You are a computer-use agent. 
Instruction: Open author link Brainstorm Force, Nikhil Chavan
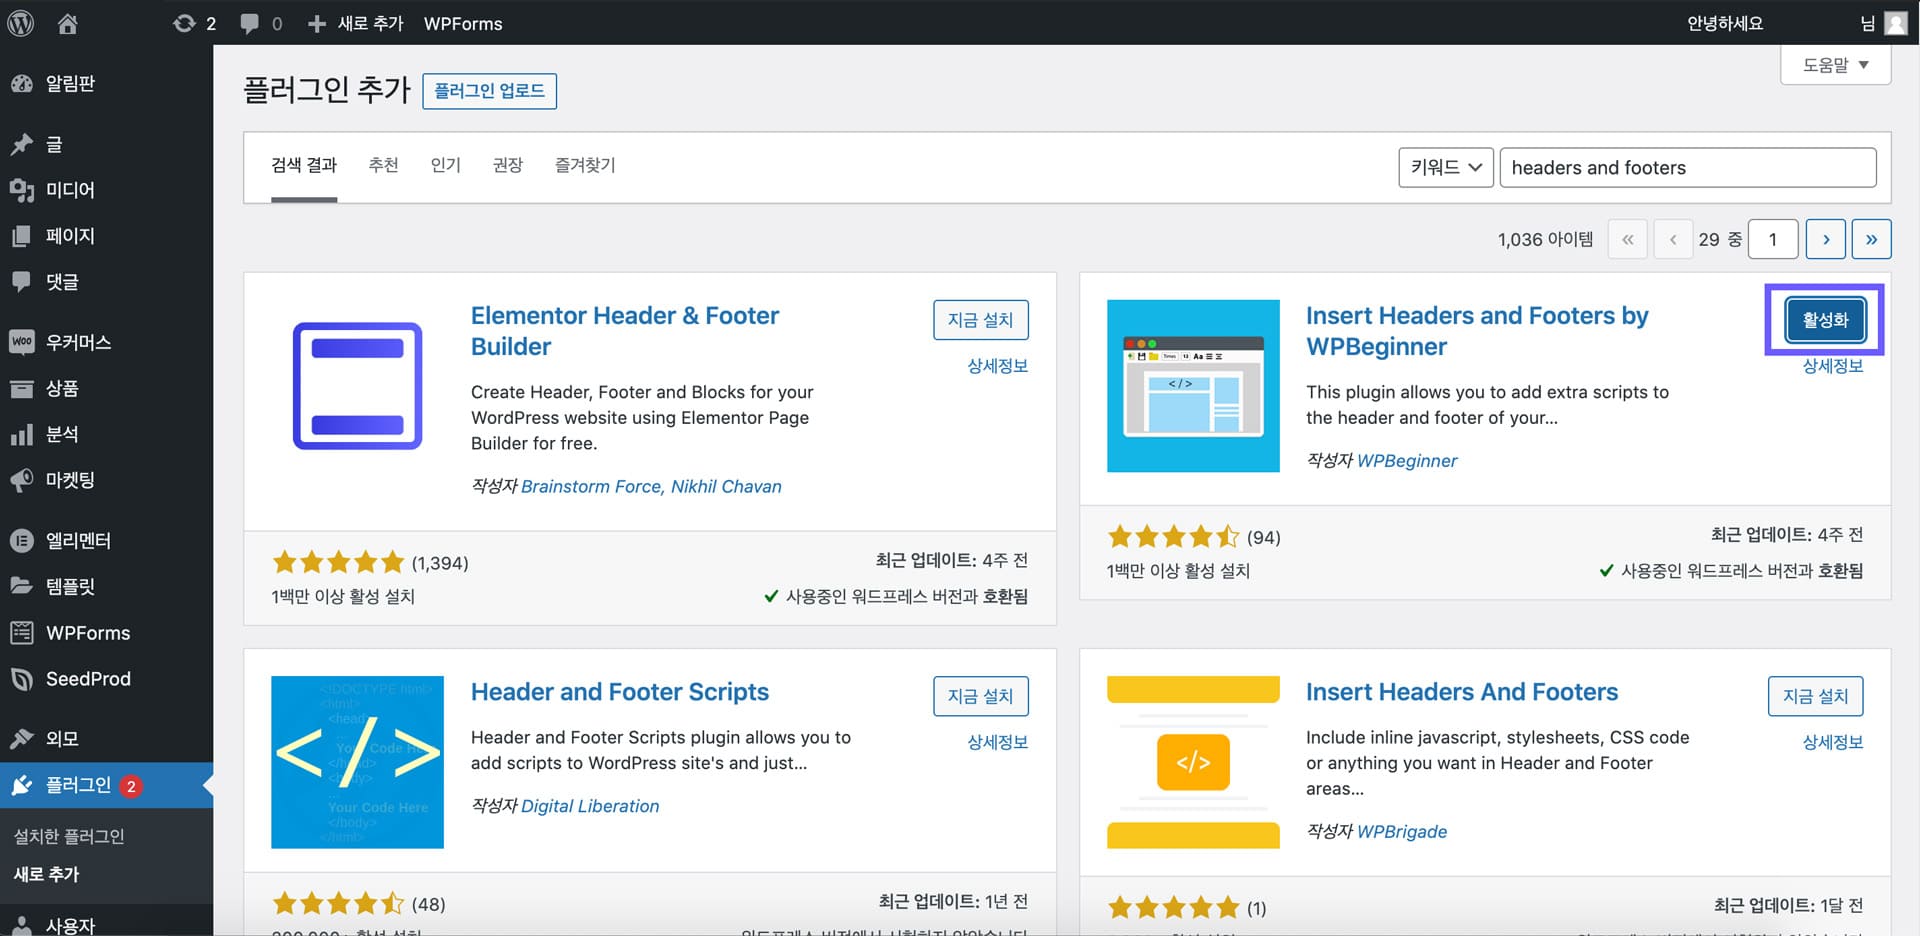click(x=651, y=486)
